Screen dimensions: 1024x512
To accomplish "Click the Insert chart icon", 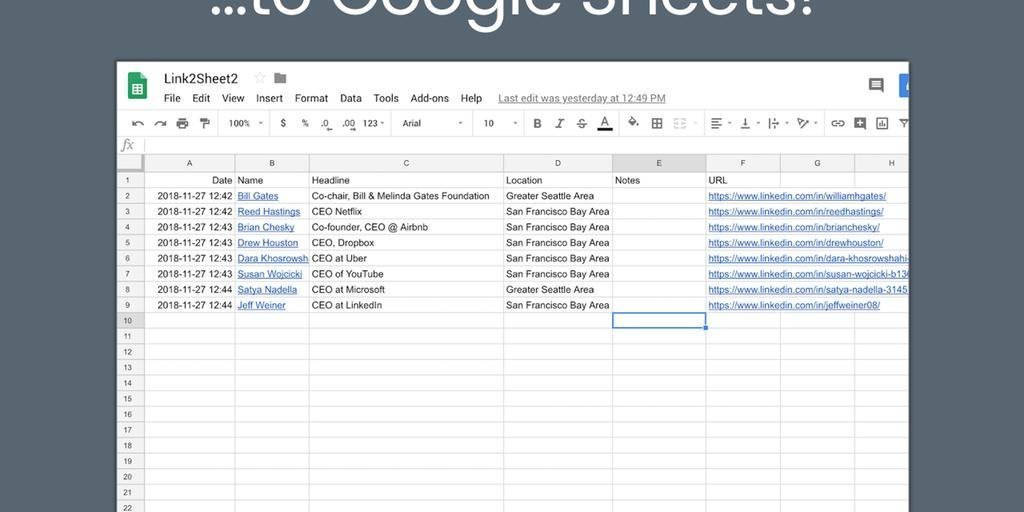I will click(x=882, y=123).
